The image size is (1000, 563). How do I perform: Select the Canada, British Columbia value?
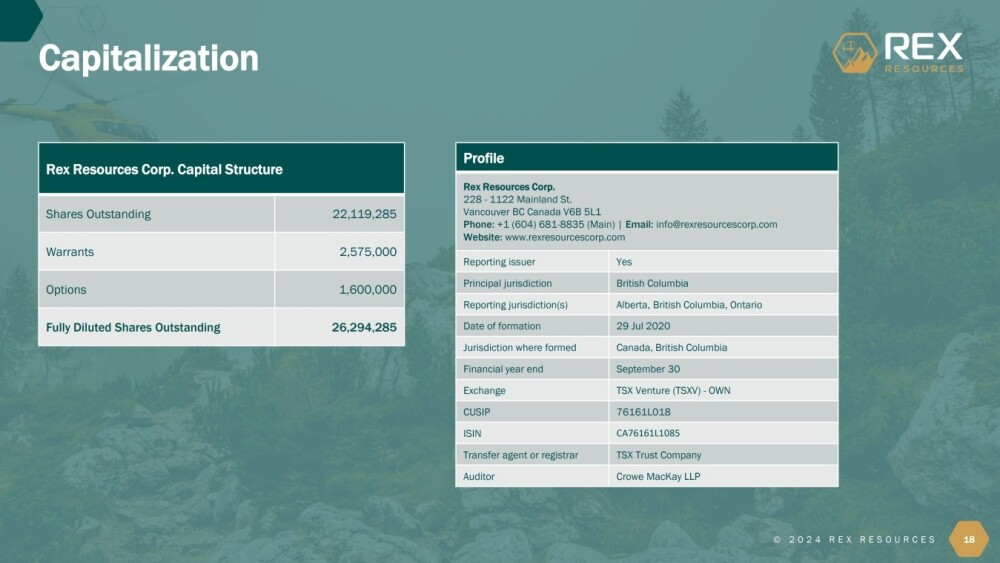(x=672, y=347)
